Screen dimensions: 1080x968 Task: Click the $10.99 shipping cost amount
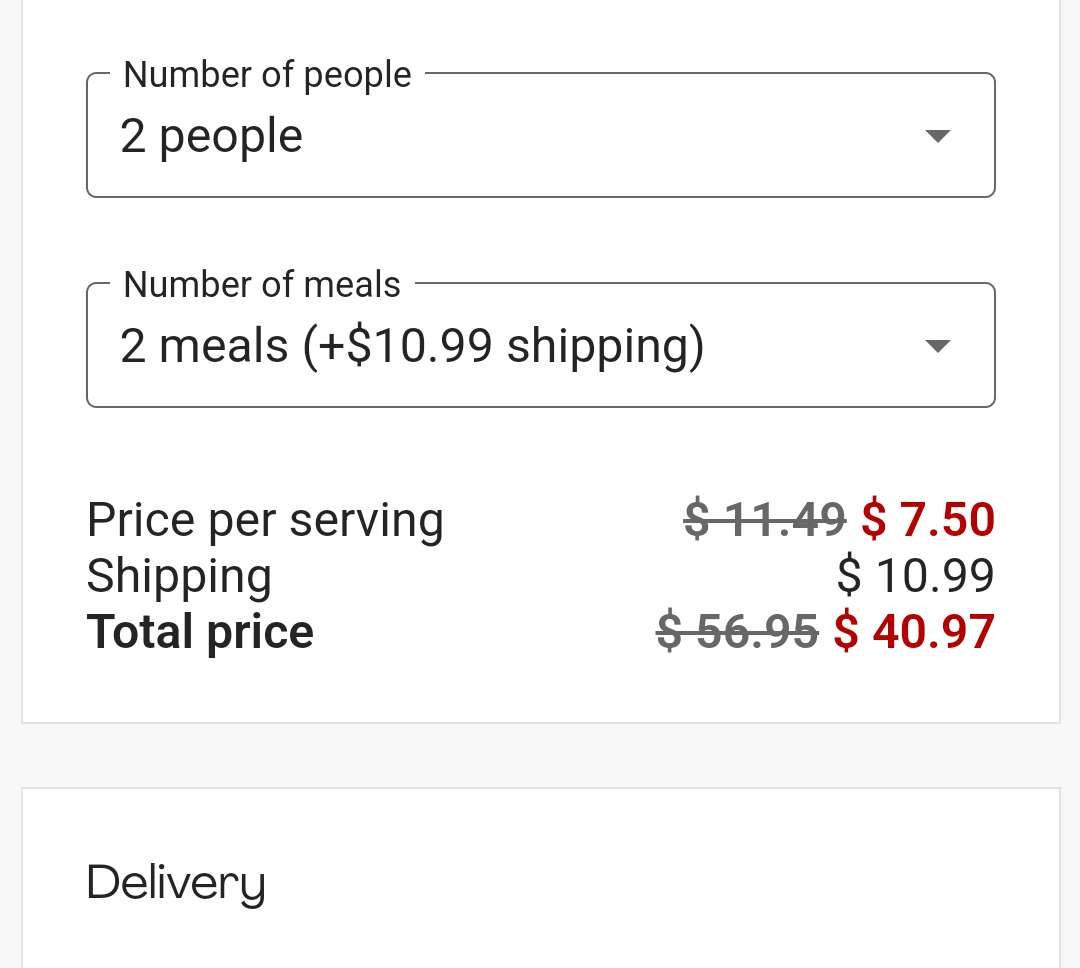click(x=915, y=576)
